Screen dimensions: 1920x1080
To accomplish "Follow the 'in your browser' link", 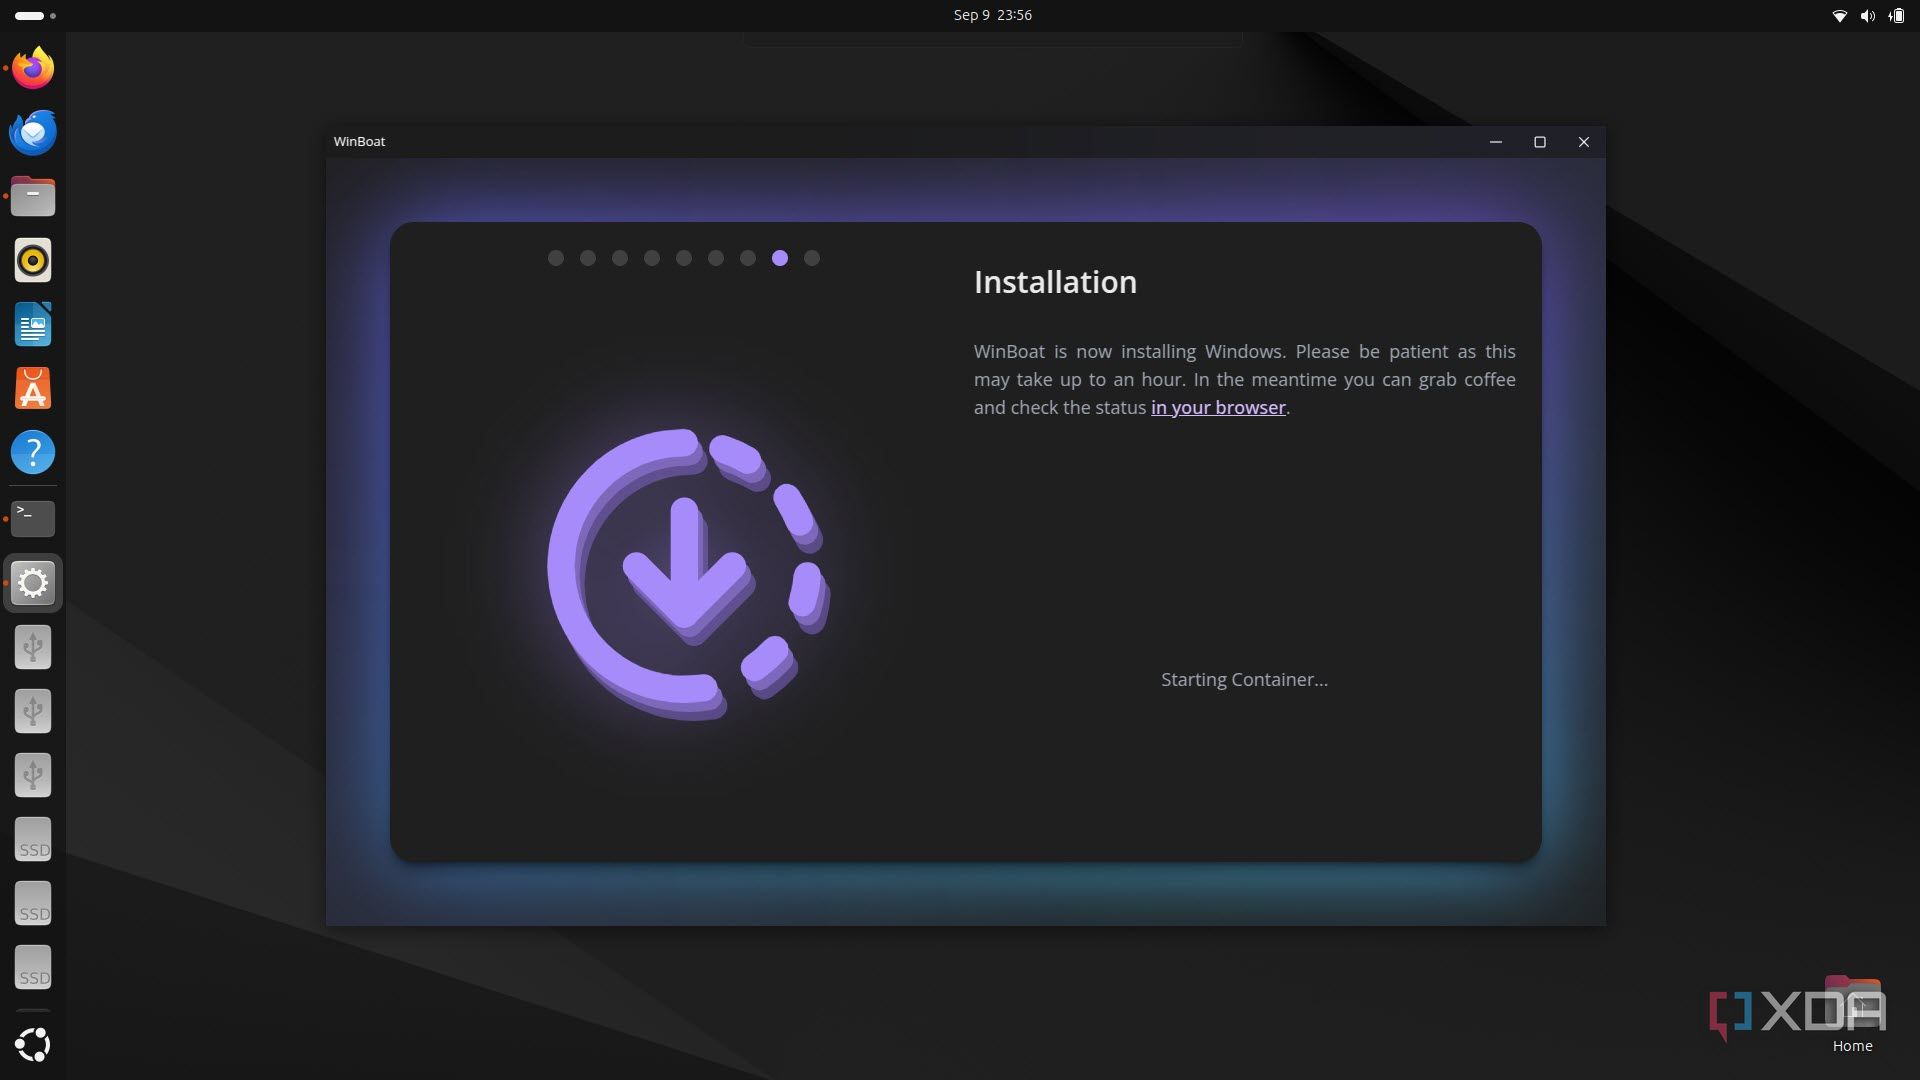I will coord(1218,408).
